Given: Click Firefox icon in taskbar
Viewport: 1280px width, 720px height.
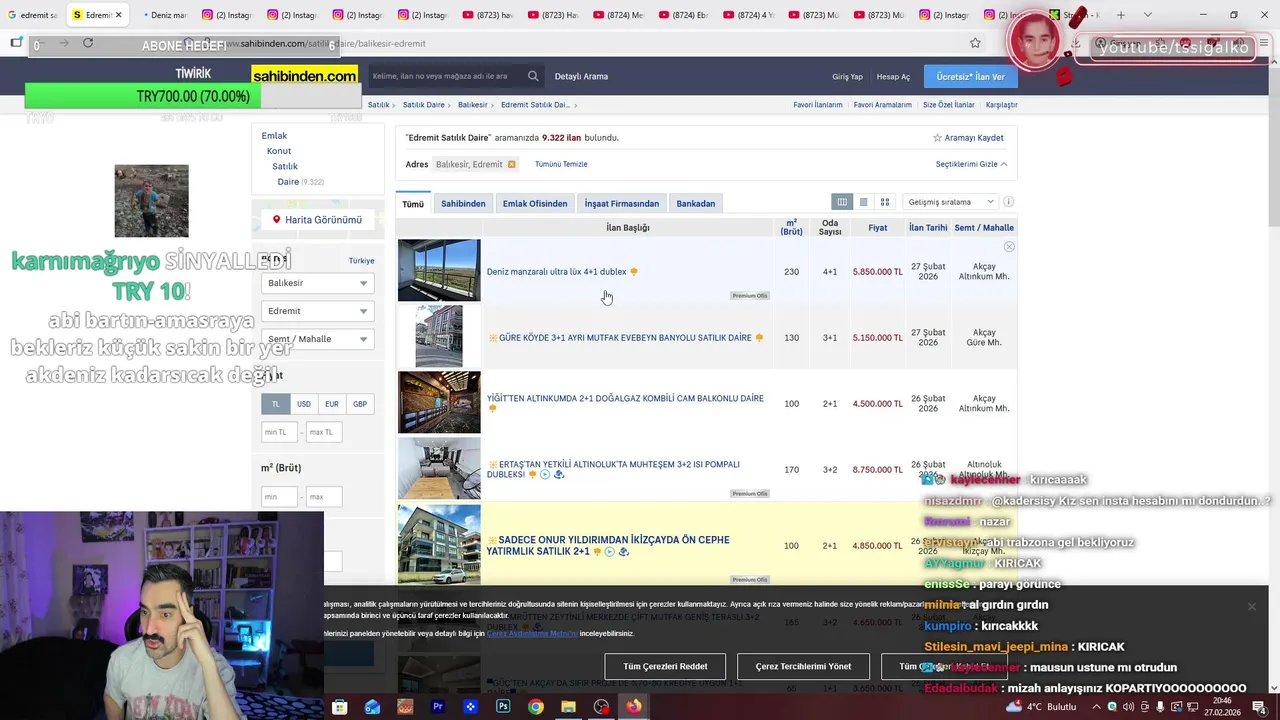Looking at the screenshot, I should pos(634,707).
